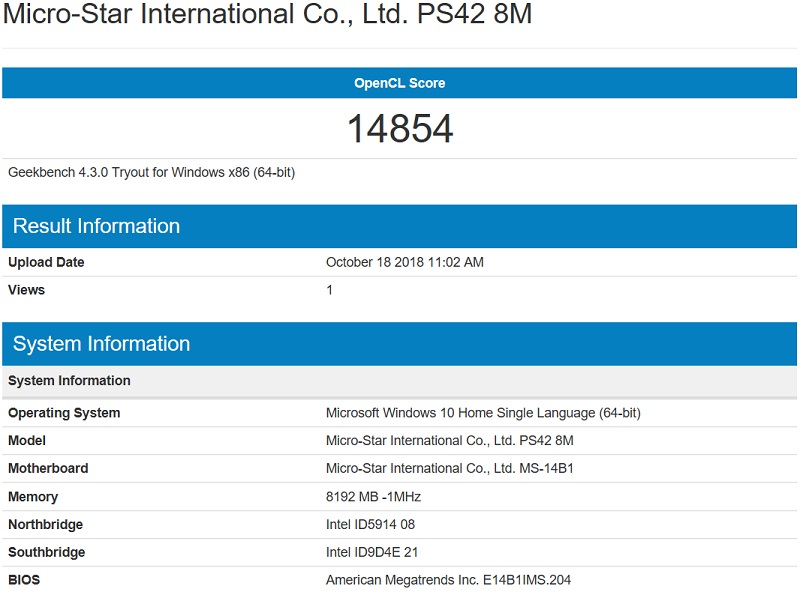This screenshot has height=595, width=800.
Task: Click the gray System Information sub-header row
Action: [399, 381]
